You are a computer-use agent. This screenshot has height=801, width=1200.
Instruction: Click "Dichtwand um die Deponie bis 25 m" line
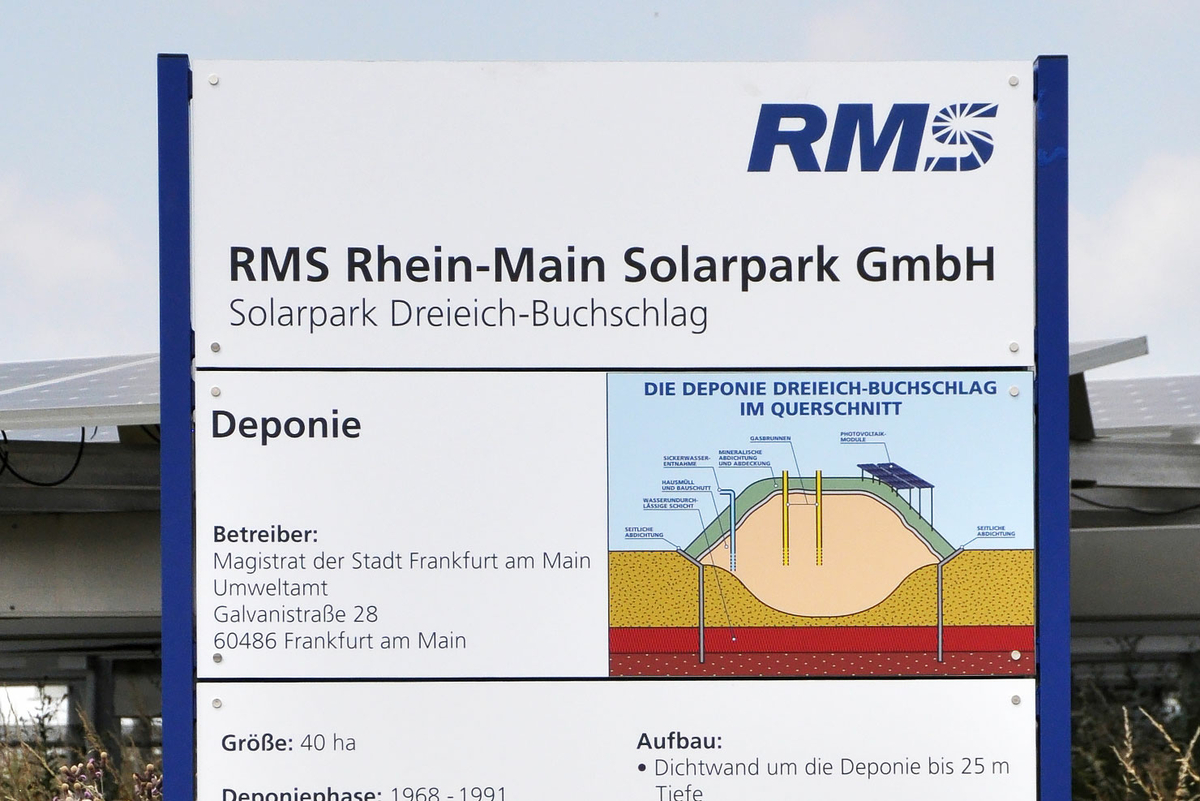[832, 767]
